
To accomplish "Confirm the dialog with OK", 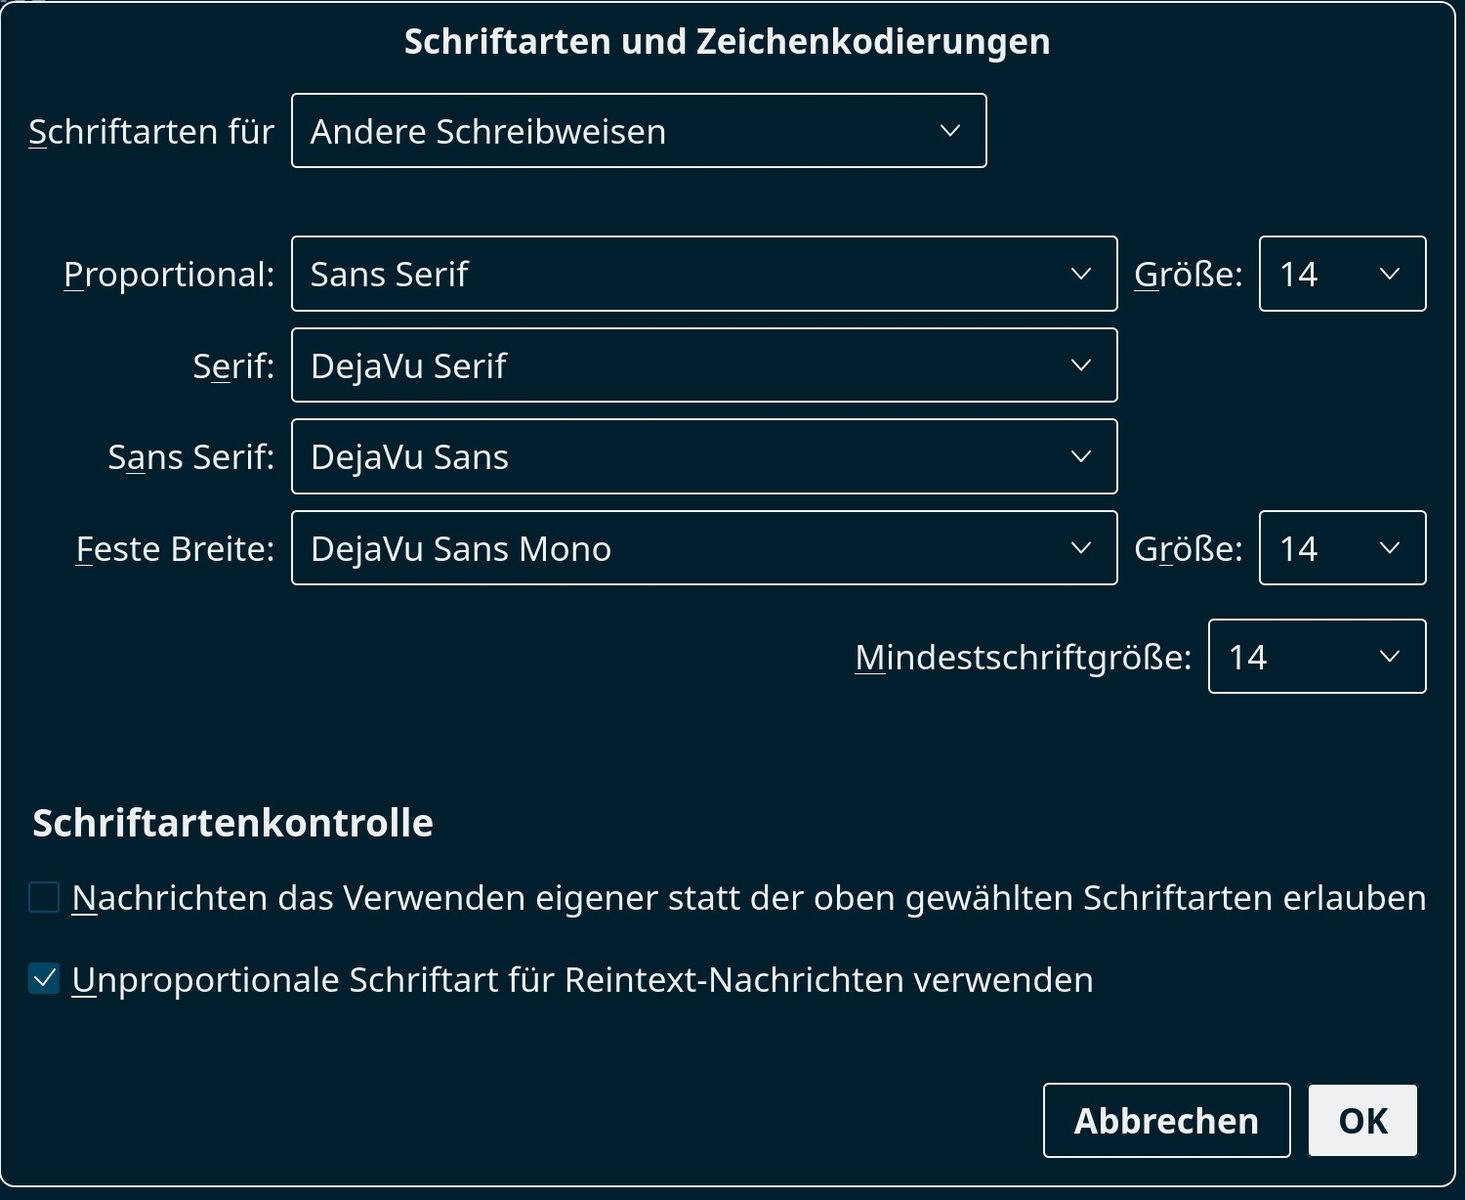I will click(x=1362, y=1121).
